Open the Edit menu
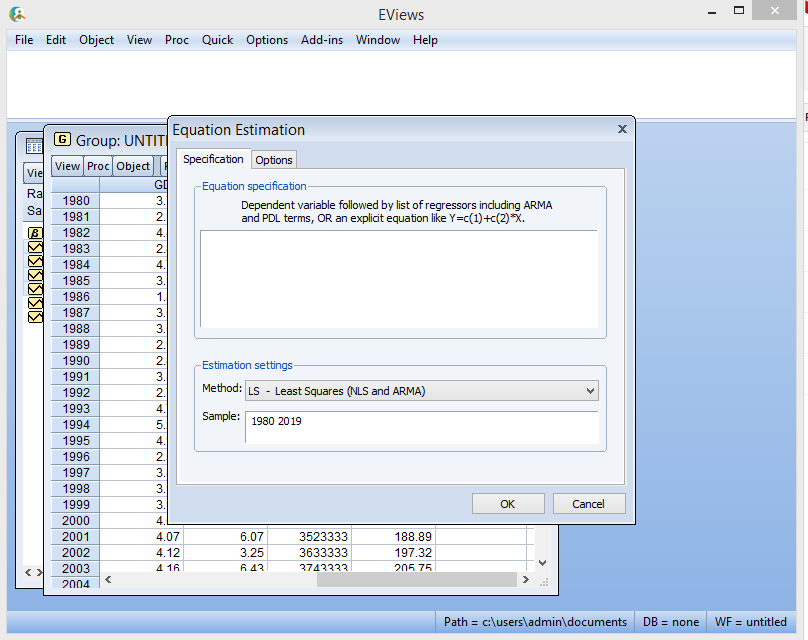The height and width of the screenshot is (640, 808). (x=56, y=40)
